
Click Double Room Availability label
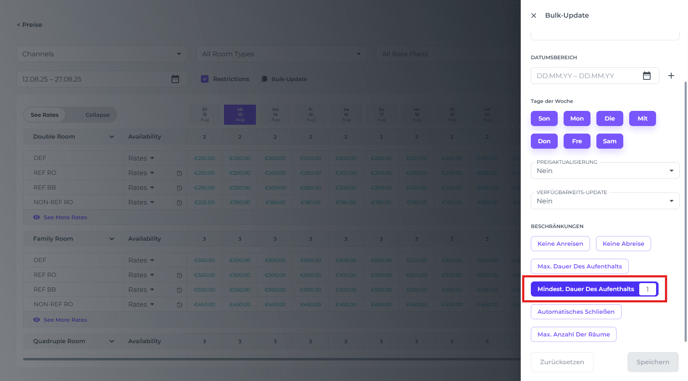pyautogui.click(x=144, y=137)
